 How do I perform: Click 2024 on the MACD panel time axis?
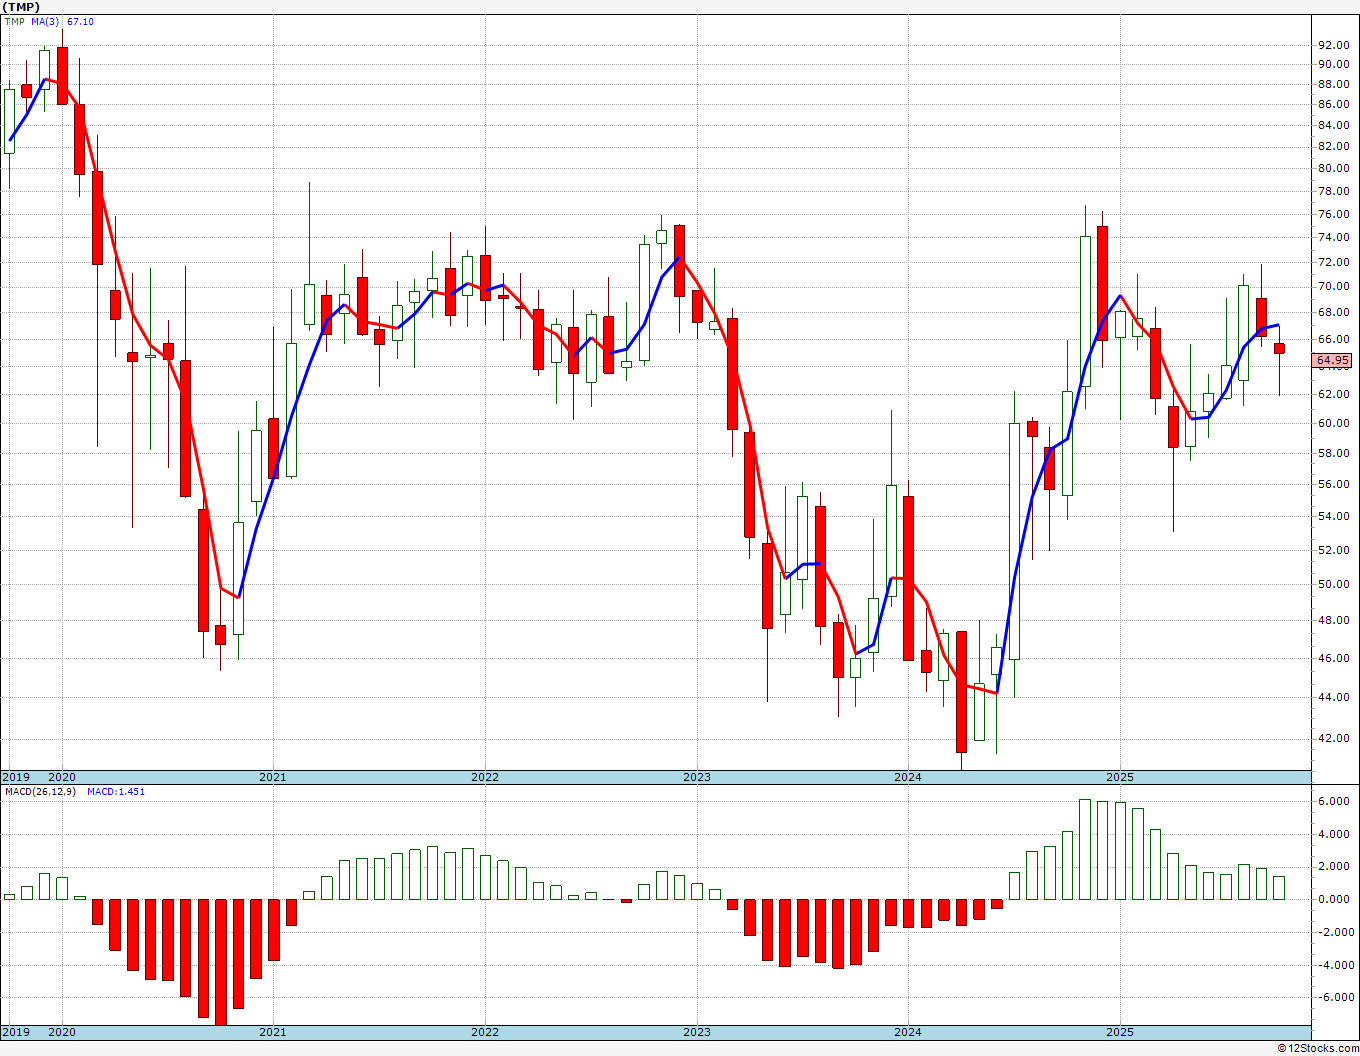point(908,1032)
